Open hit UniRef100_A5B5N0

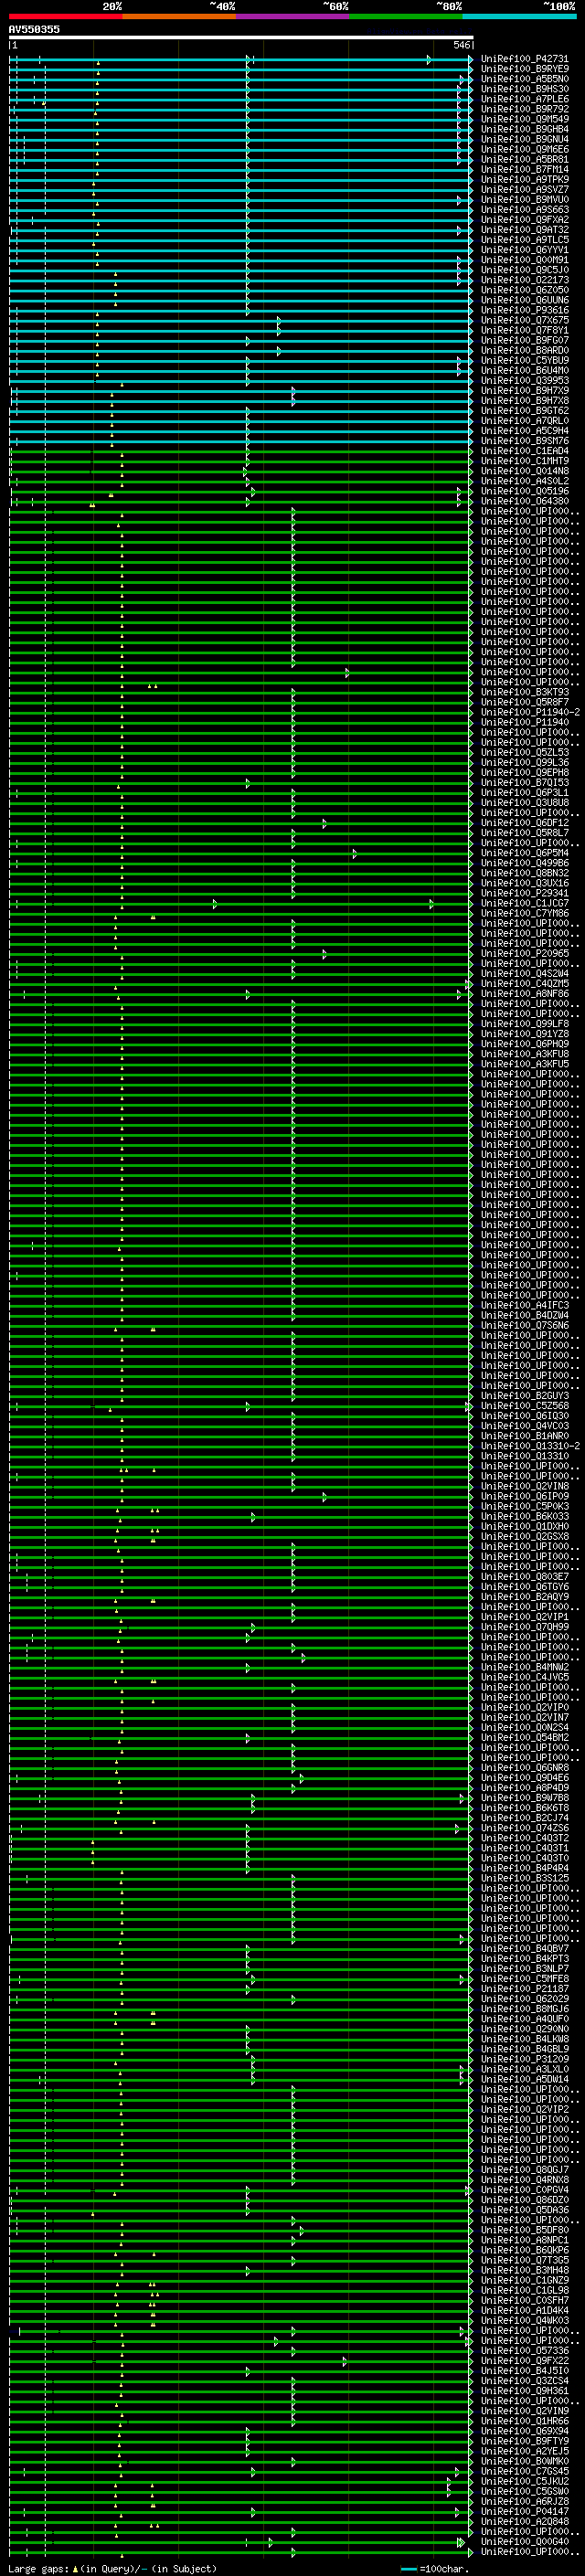524,79
